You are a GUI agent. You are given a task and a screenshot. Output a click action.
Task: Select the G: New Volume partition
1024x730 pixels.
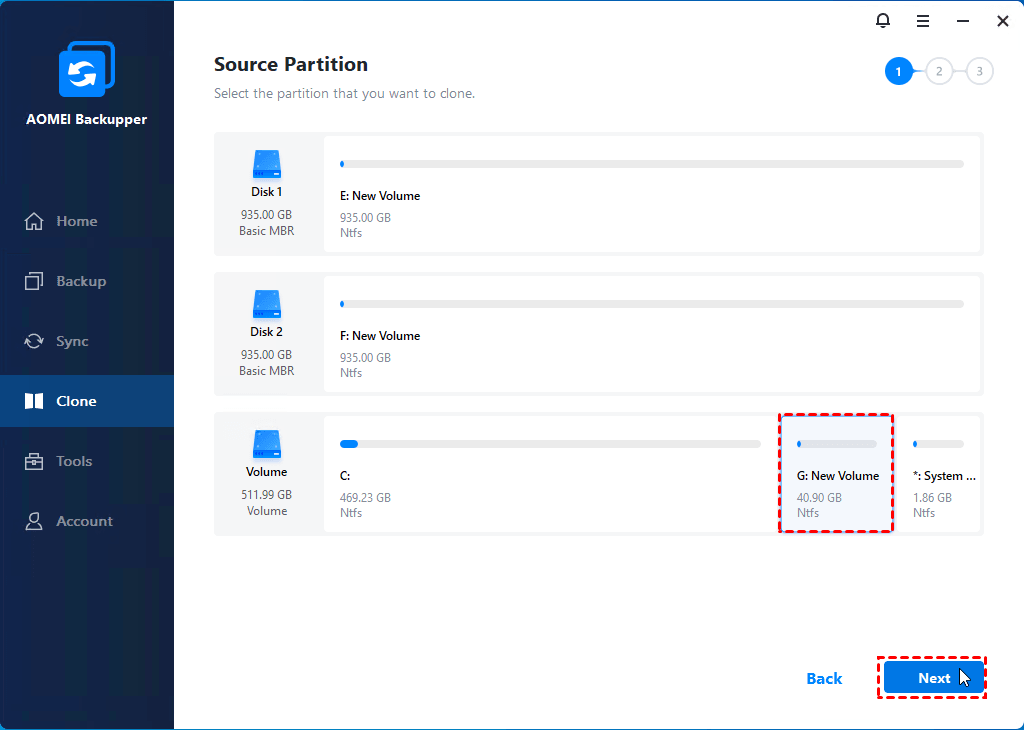pyautogui.click(x=836, y=474)
